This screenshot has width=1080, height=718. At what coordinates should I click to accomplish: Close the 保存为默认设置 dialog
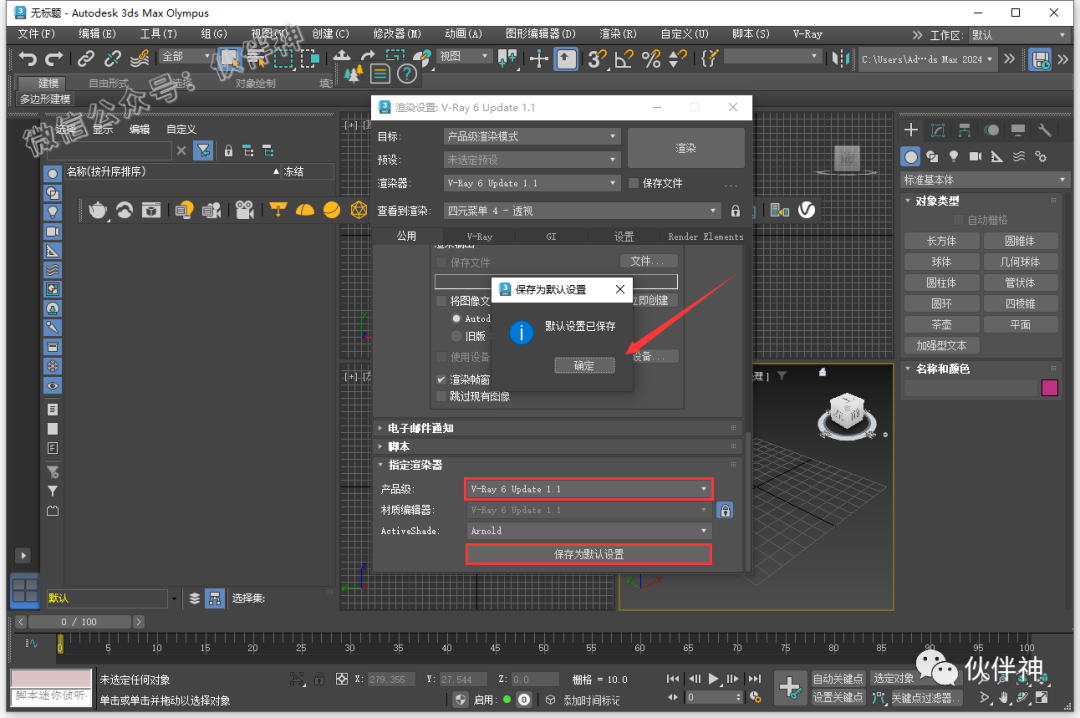620,289
